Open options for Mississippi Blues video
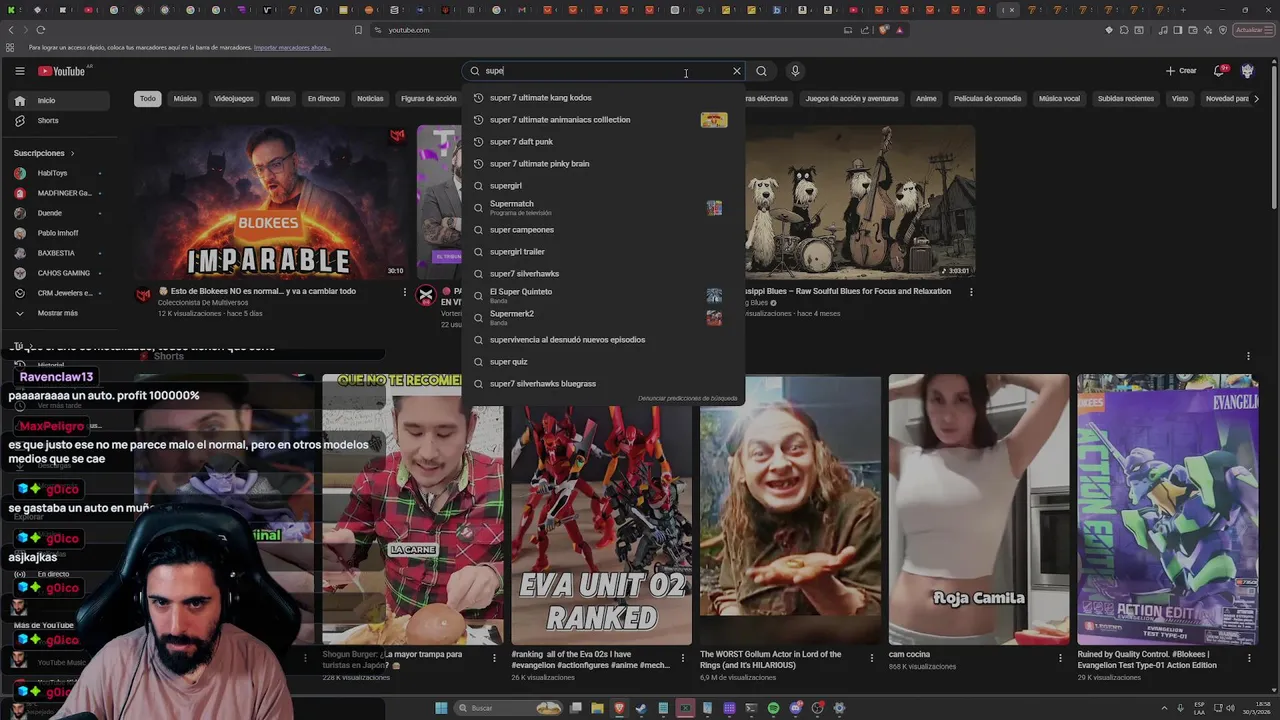This screenshot has width=1280, height=720. point(971,292)
